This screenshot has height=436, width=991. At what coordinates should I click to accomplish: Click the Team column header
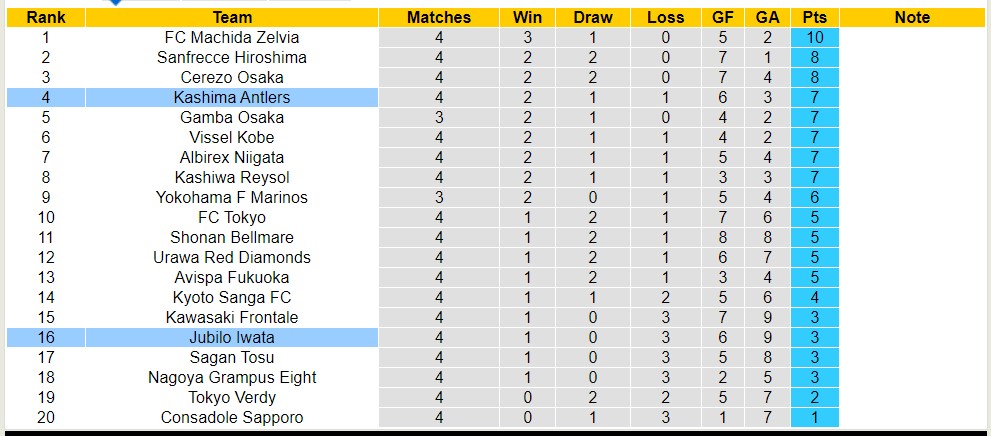point(232,17)
